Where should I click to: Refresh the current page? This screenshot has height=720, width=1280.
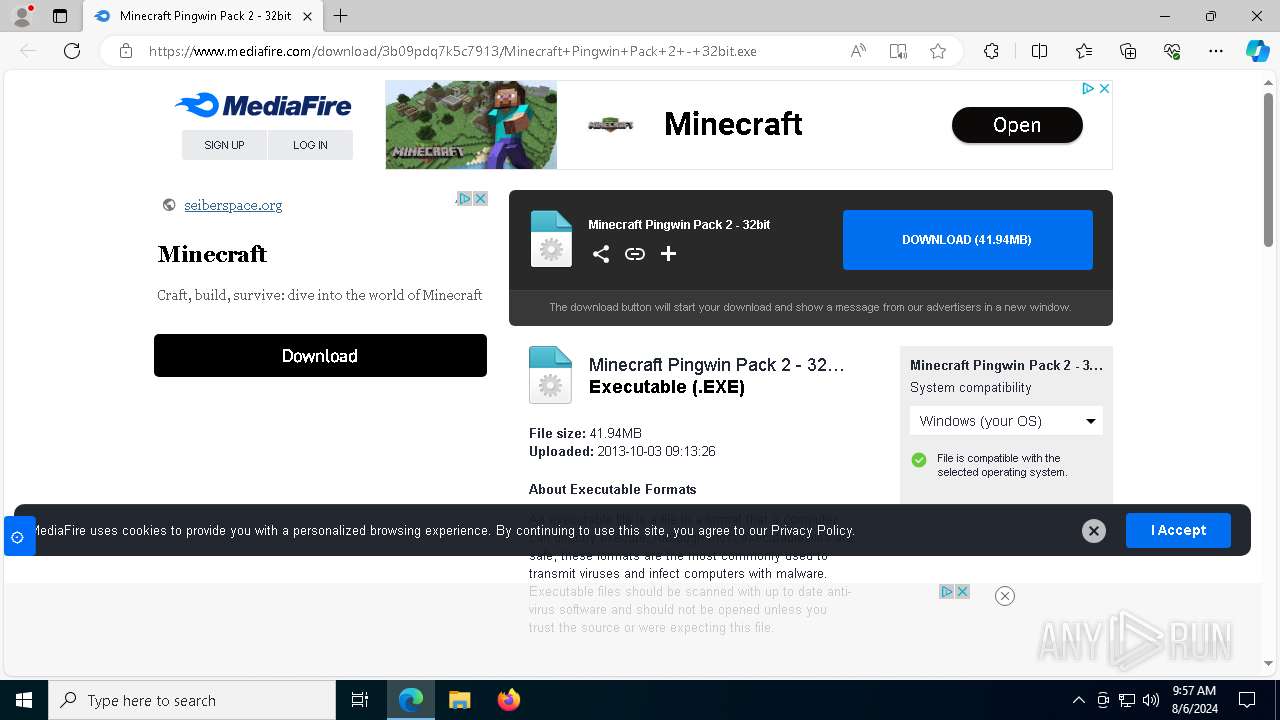[x=72, y=51]
